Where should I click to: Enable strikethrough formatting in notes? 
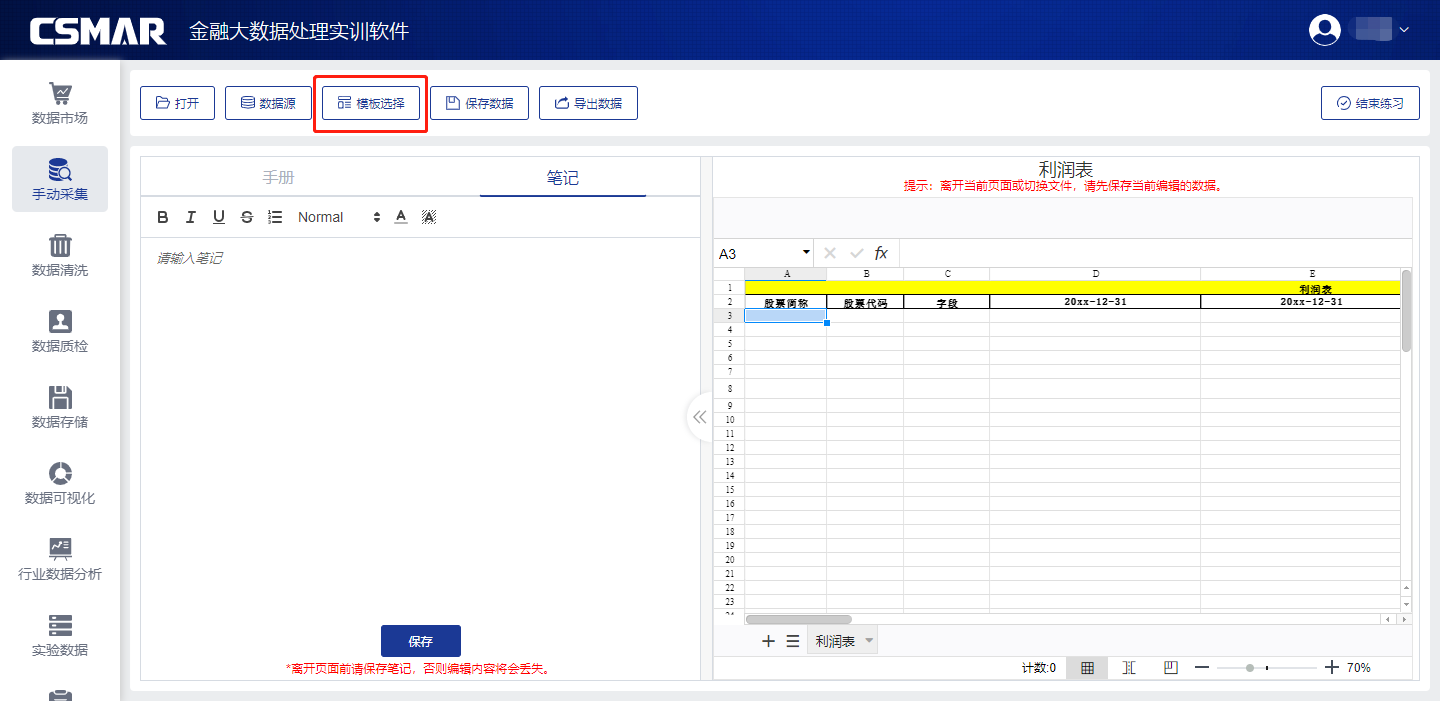[247, 217]
